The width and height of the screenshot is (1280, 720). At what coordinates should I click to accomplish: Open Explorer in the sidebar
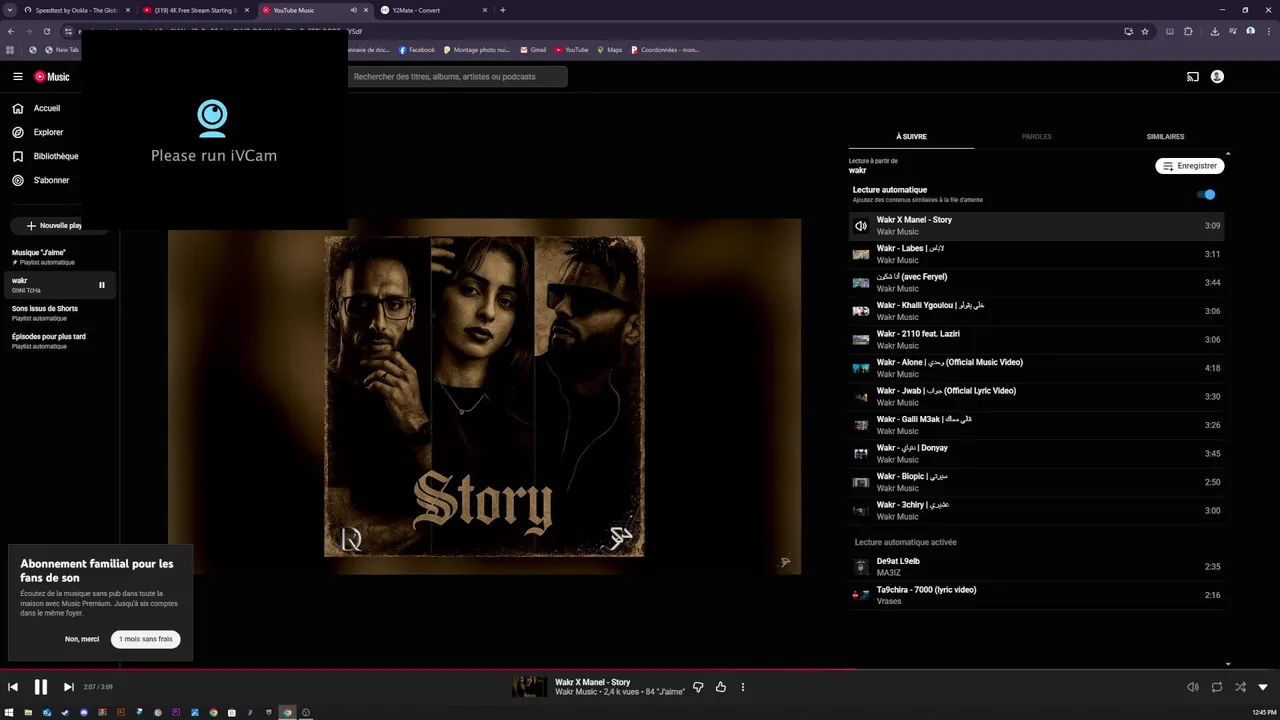click(38, 132)
